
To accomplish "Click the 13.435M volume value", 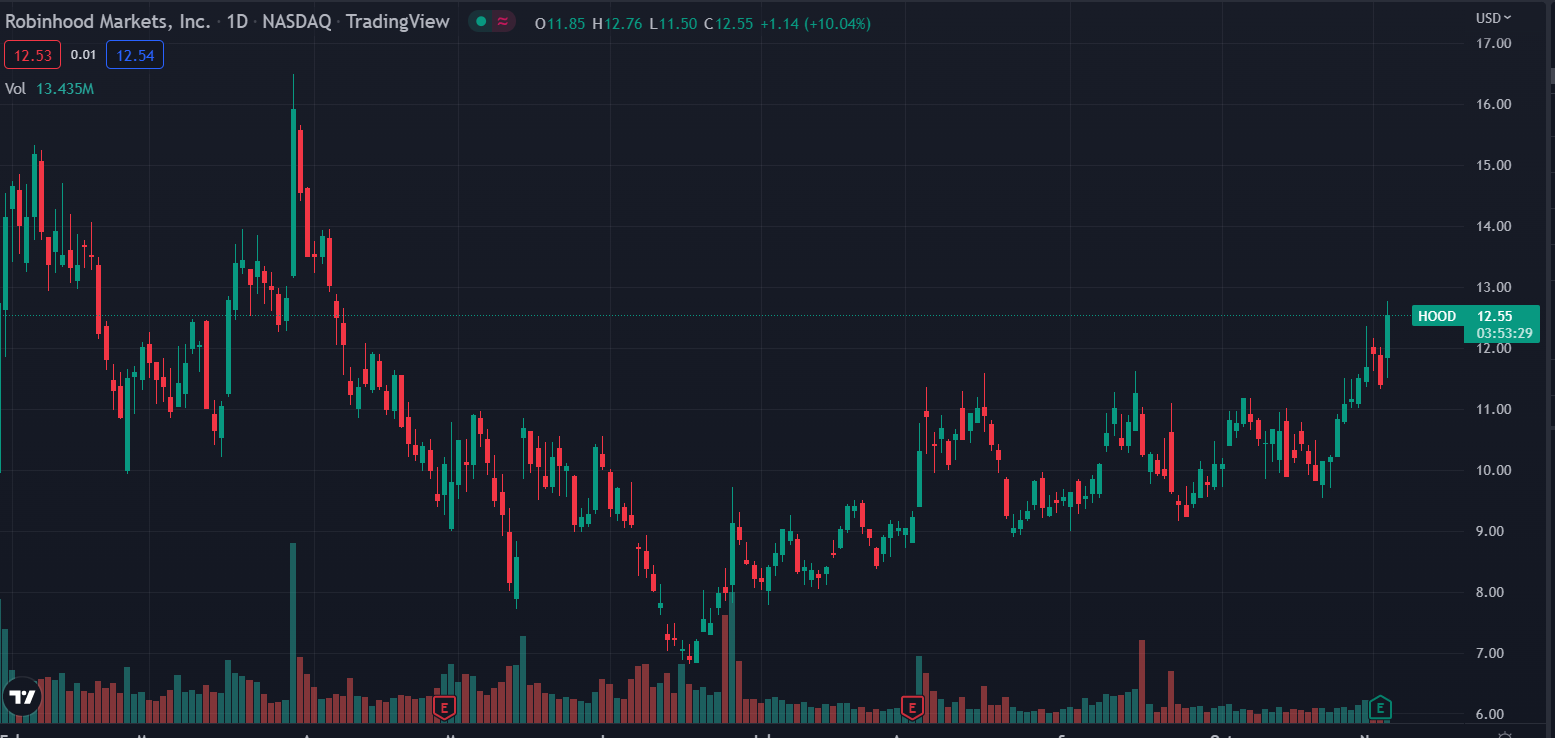I will pos(65,88).
